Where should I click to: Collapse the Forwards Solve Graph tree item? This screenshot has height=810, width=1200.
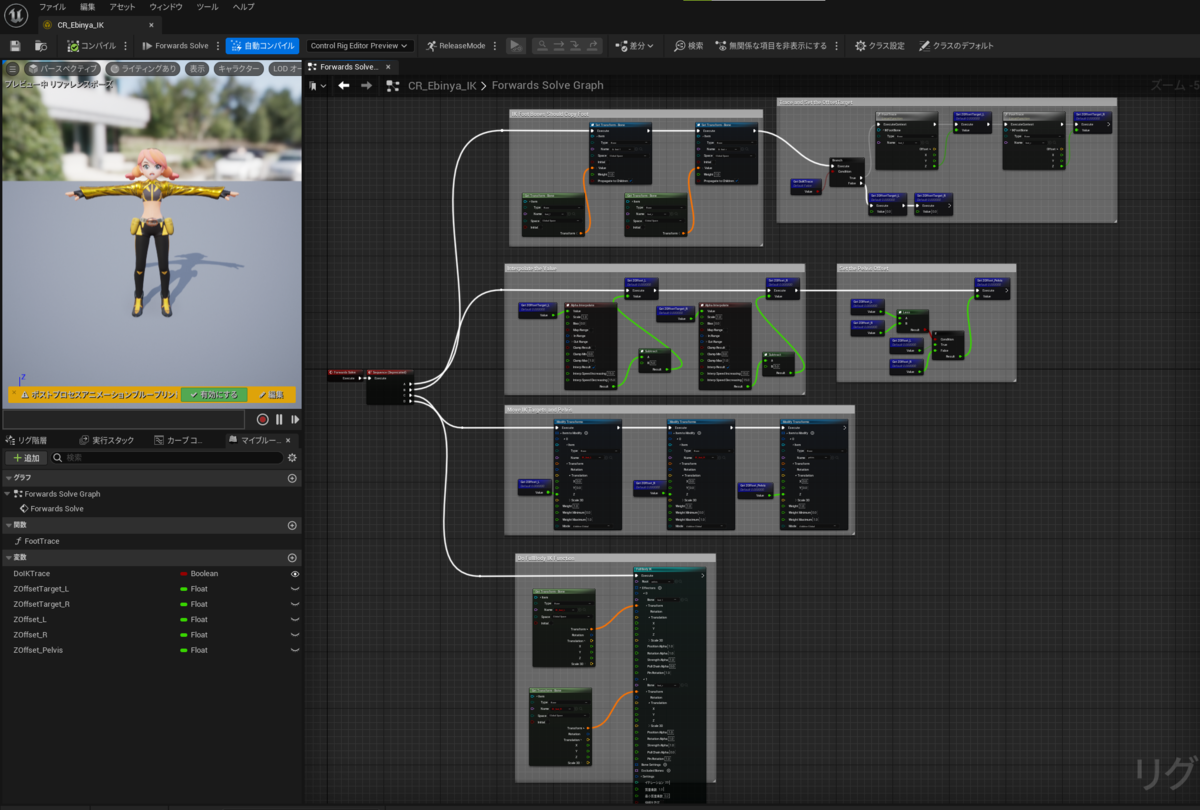8,494
